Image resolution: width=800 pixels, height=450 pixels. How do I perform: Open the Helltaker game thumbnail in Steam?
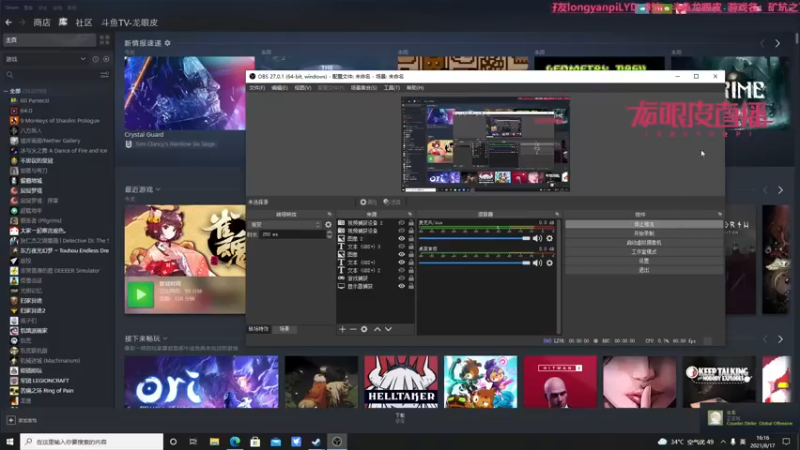(401, 382)
